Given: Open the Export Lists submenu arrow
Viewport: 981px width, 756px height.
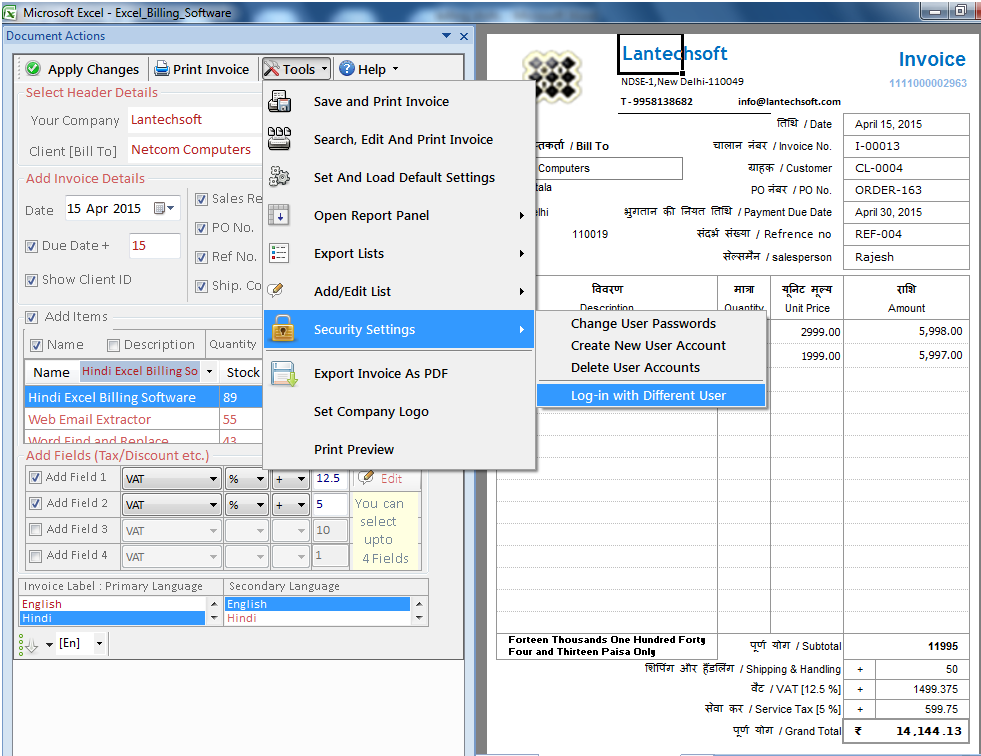Looking at the screenshot, I should click(x=521, y=253).
